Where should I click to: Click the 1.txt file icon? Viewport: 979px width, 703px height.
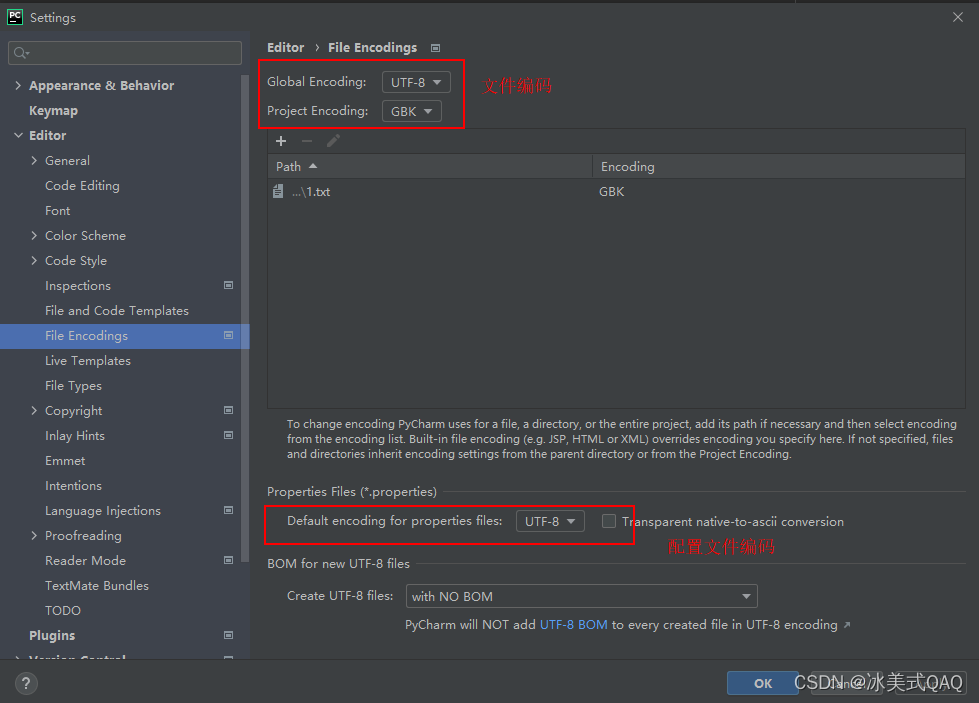click(x=278, y=192)
